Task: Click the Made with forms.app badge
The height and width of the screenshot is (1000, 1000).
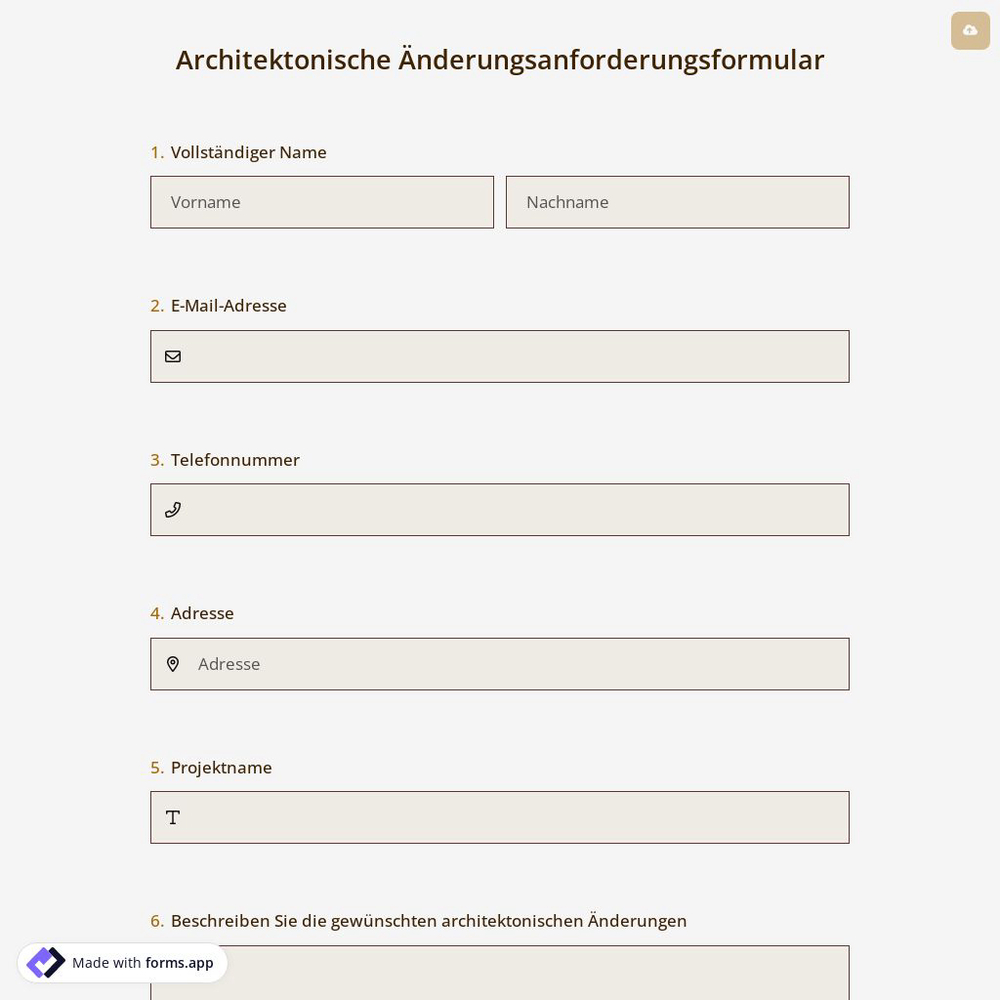Action: pyautogui.click(x=122, y=962)
